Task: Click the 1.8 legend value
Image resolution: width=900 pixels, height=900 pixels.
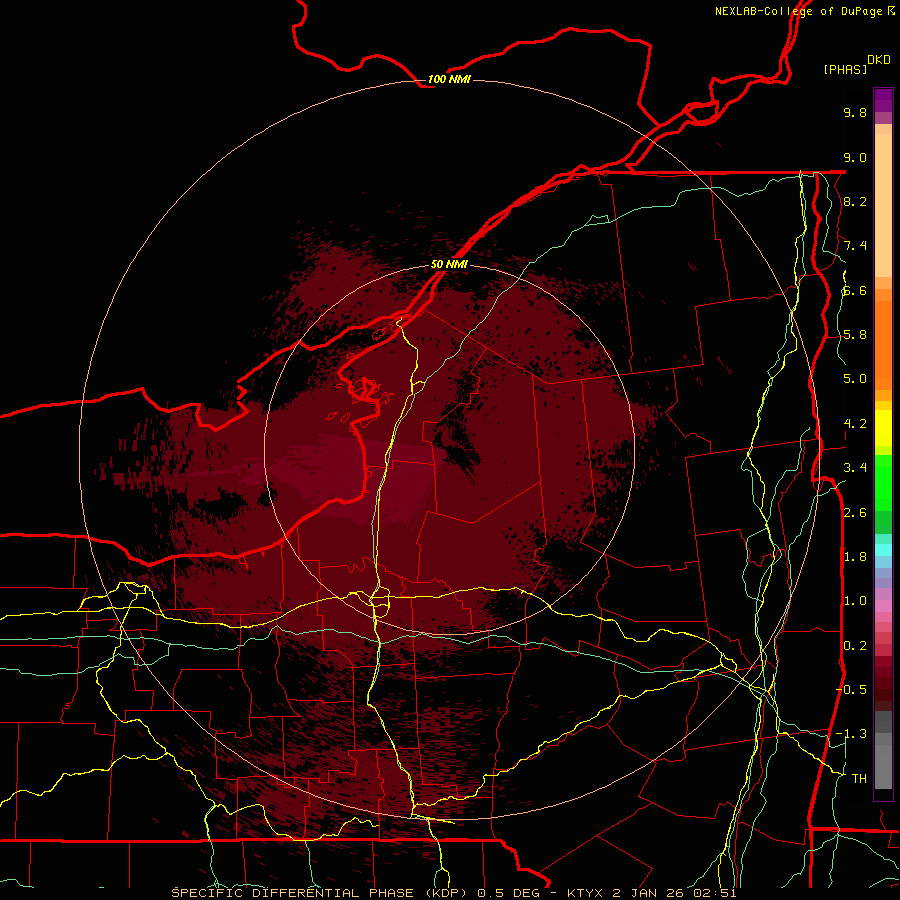Action: (x=855, y=557)
